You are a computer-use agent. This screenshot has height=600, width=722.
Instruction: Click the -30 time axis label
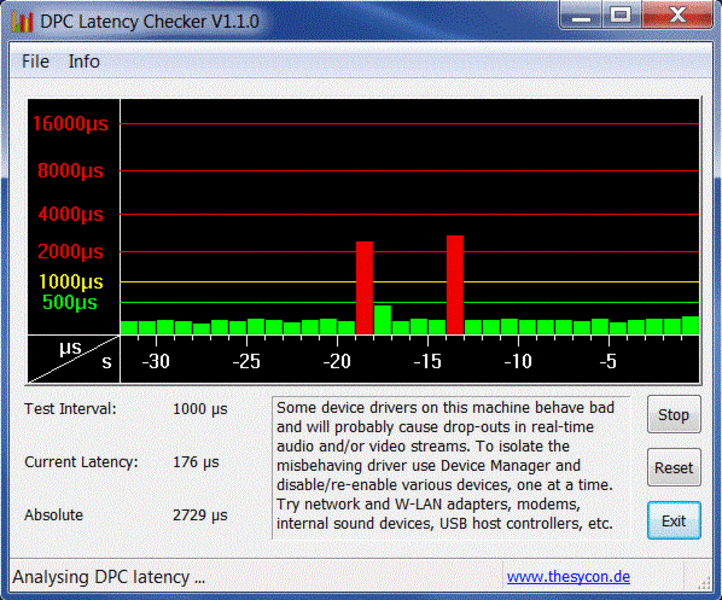click(x=156, y=361)
